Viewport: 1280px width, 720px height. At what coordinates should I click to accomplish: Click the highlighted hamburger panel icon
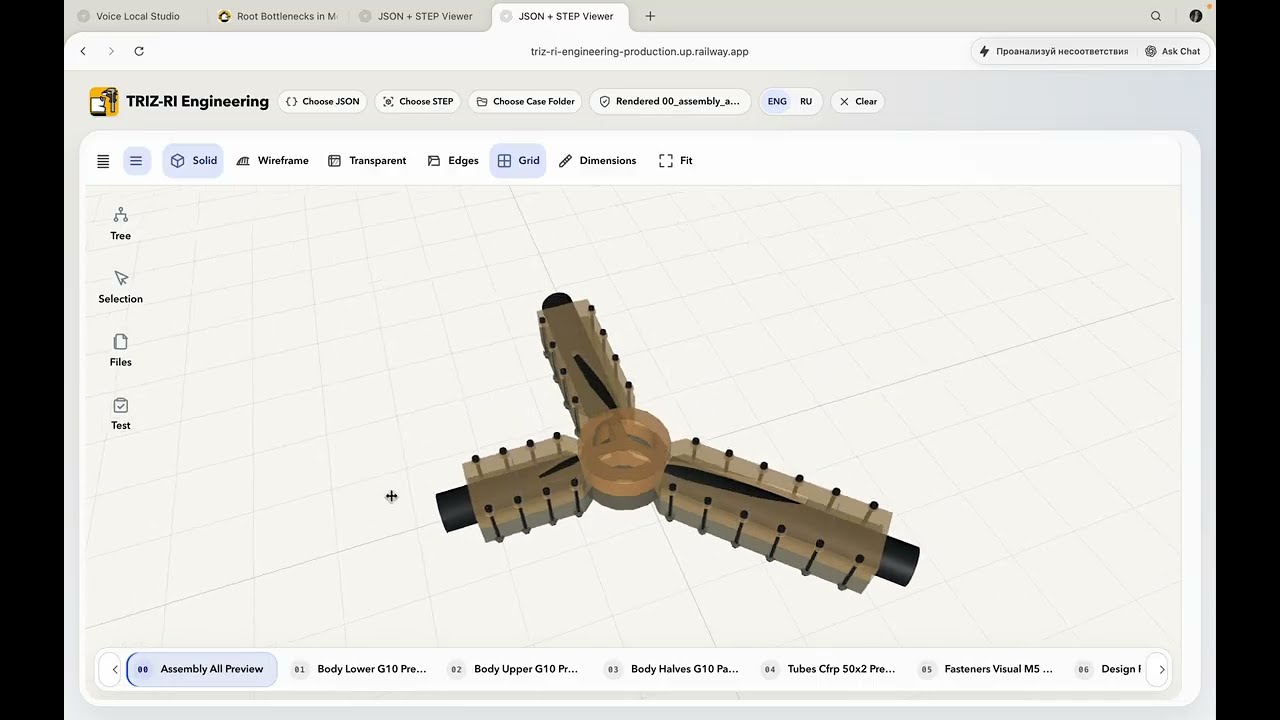point(136,160)
